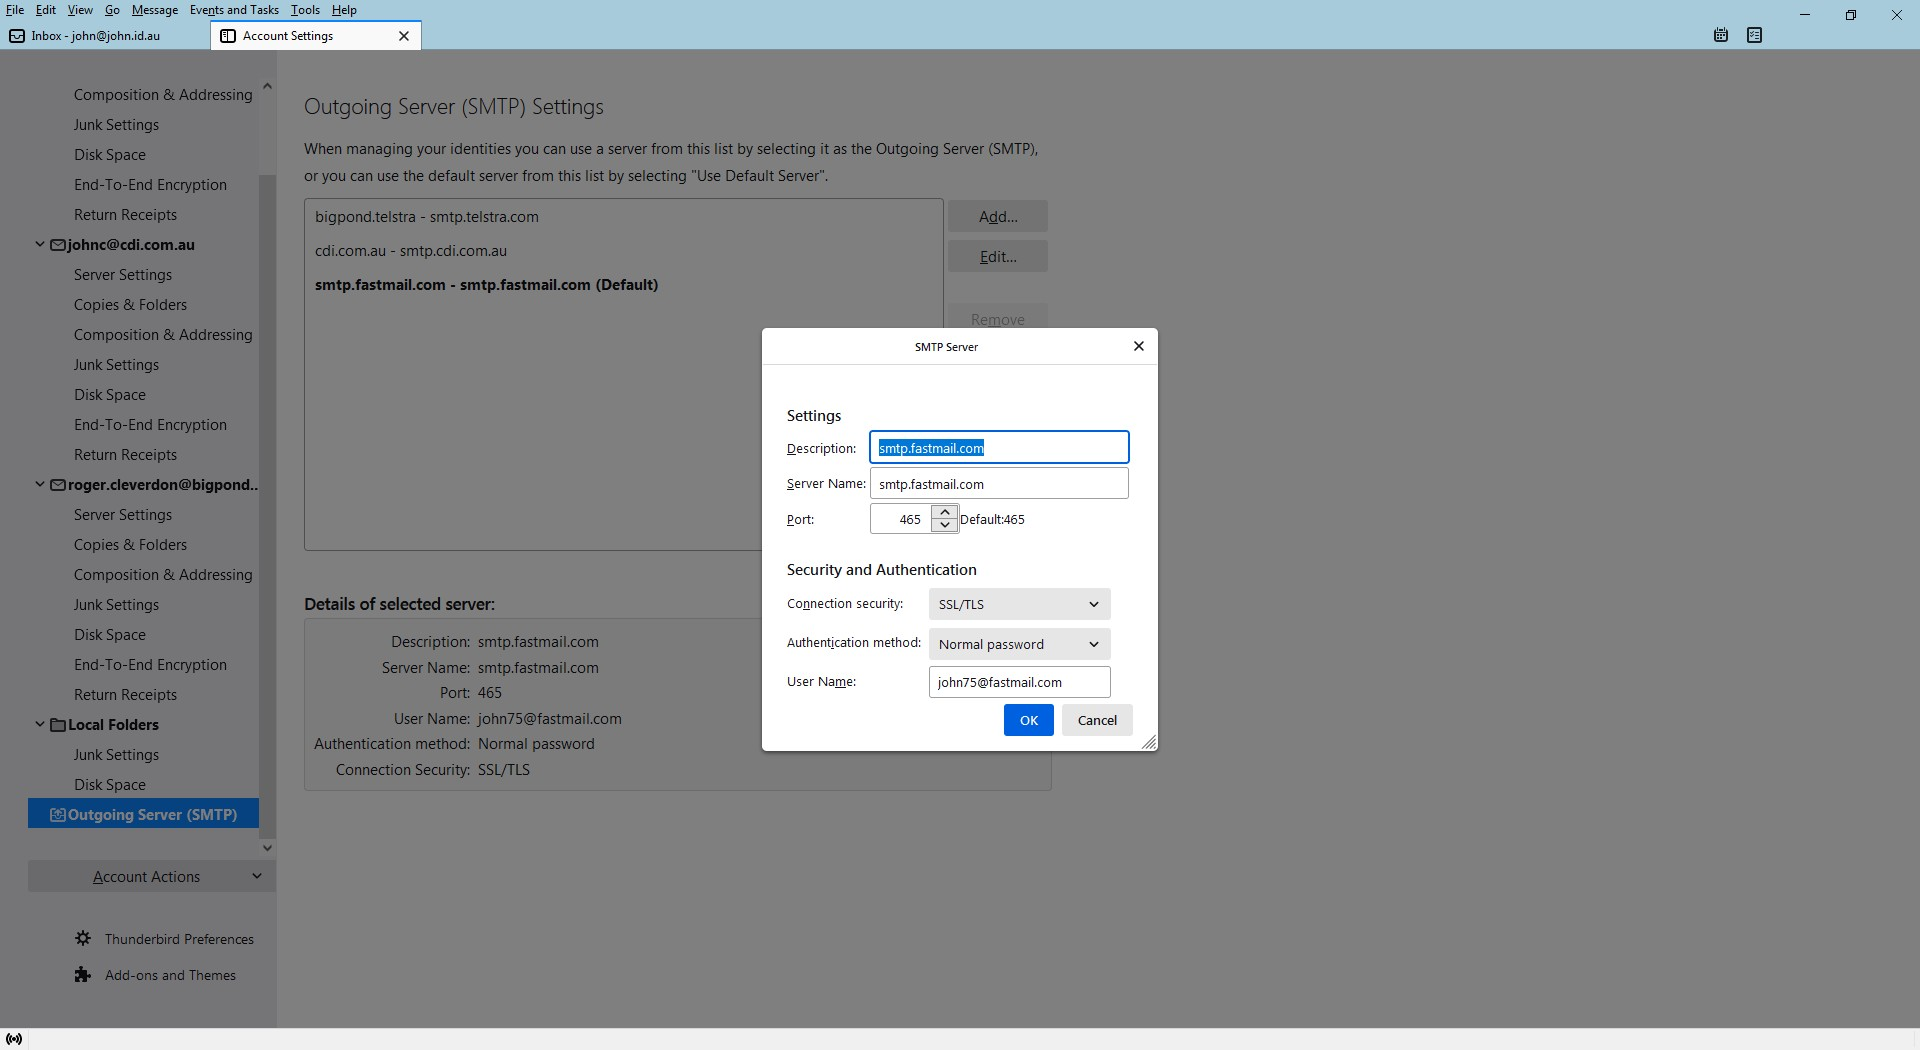
Task: Click sidebar scrollbar up arrow
Action: (x=267, y=86)
